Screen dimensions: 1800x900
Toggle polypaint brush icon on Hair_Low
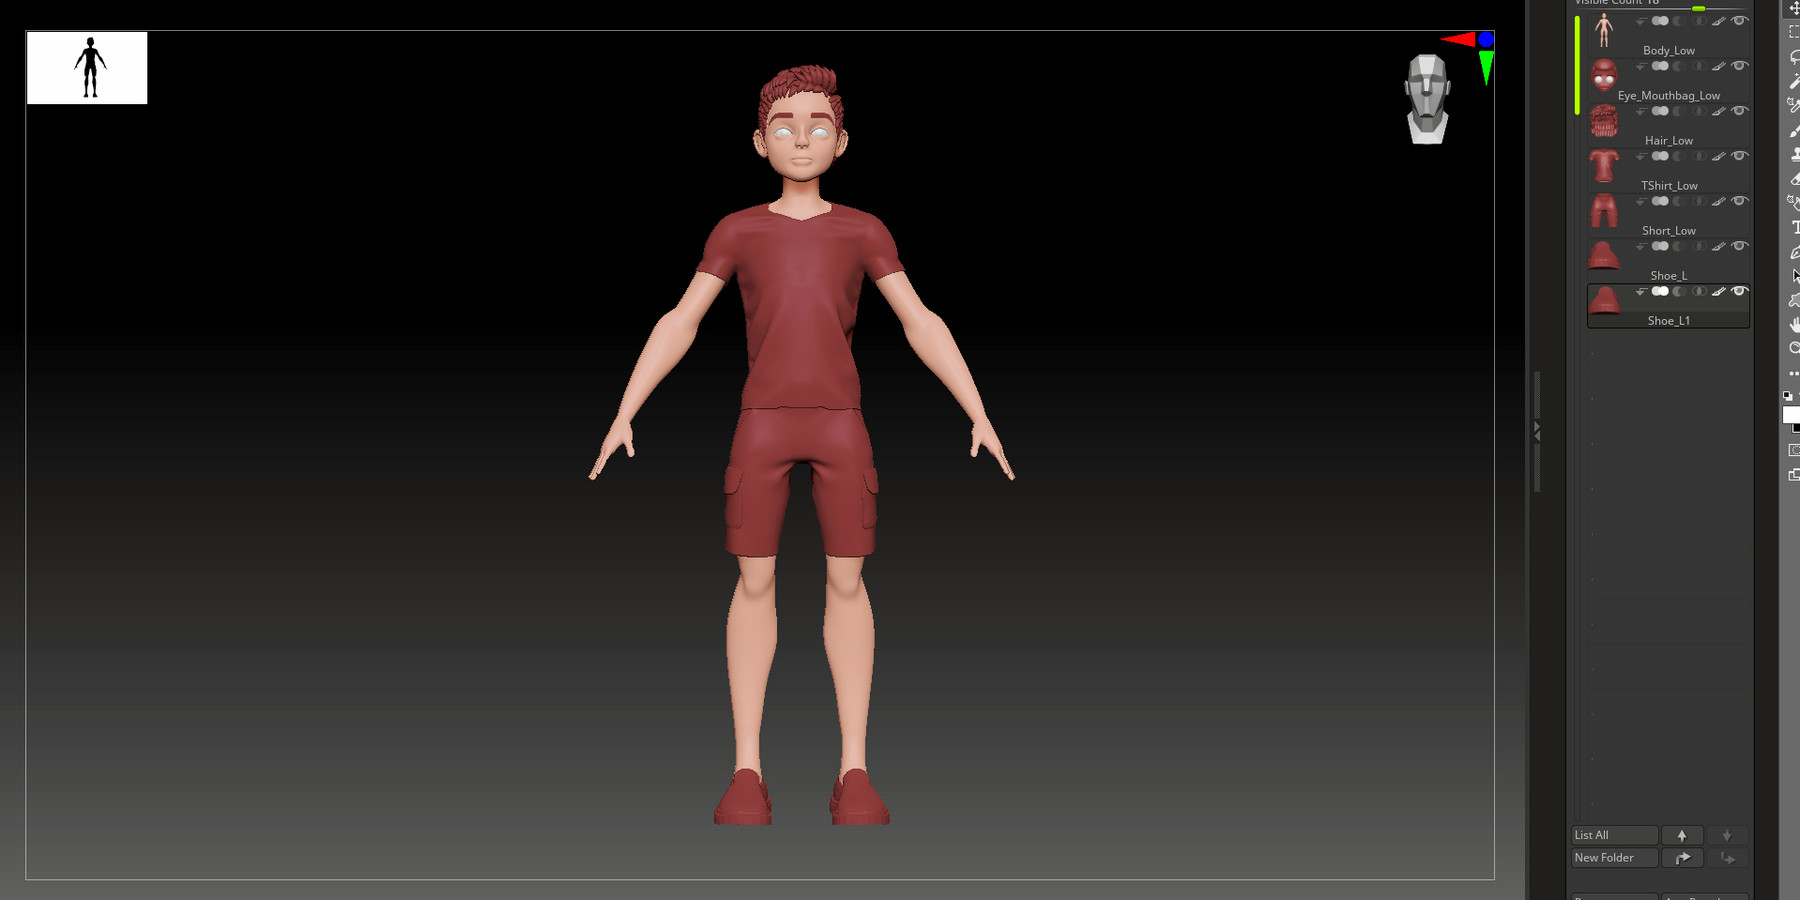click(1719, 111)
